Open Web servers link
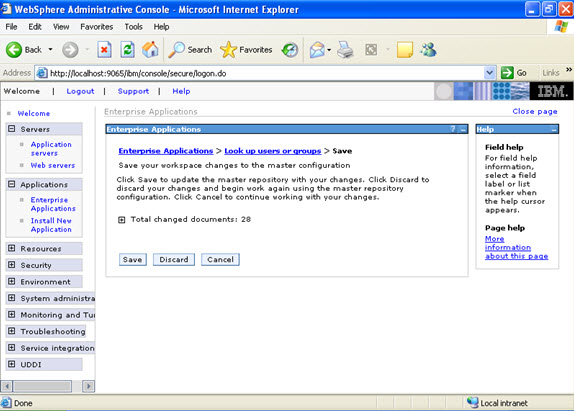Viewport: 574px width, 411px height. click(53, 165)
